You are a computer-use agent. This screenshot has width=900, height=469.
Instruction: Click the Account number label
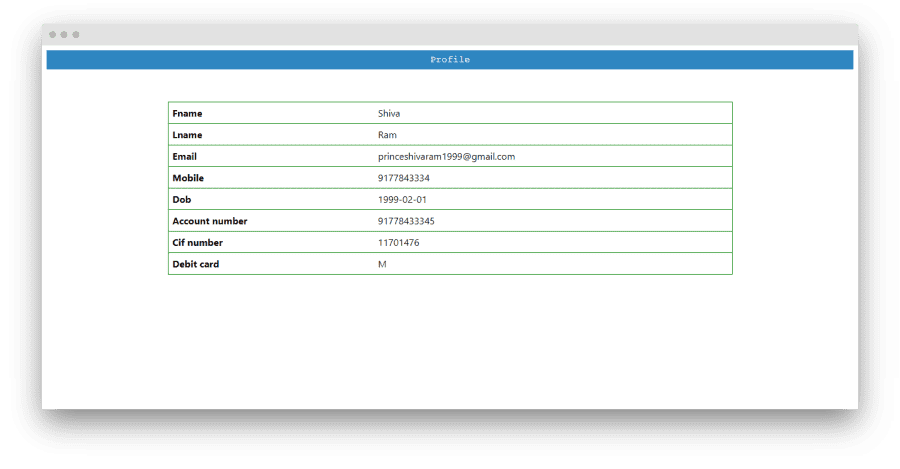point(210,221)
